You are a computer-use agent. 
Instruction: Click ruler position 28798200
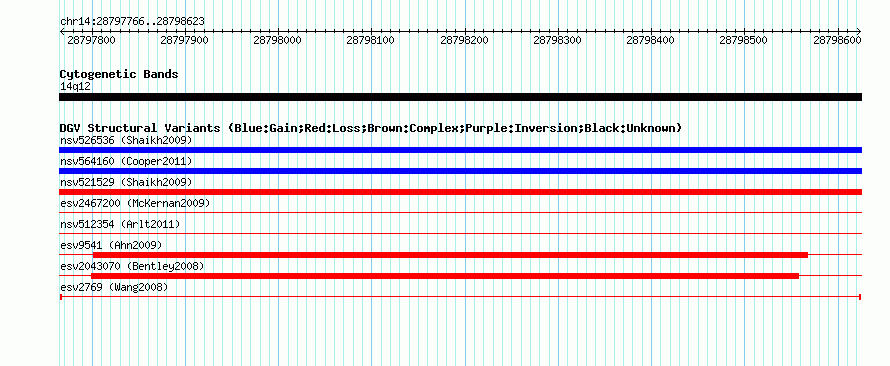click(x=464, y=40)
